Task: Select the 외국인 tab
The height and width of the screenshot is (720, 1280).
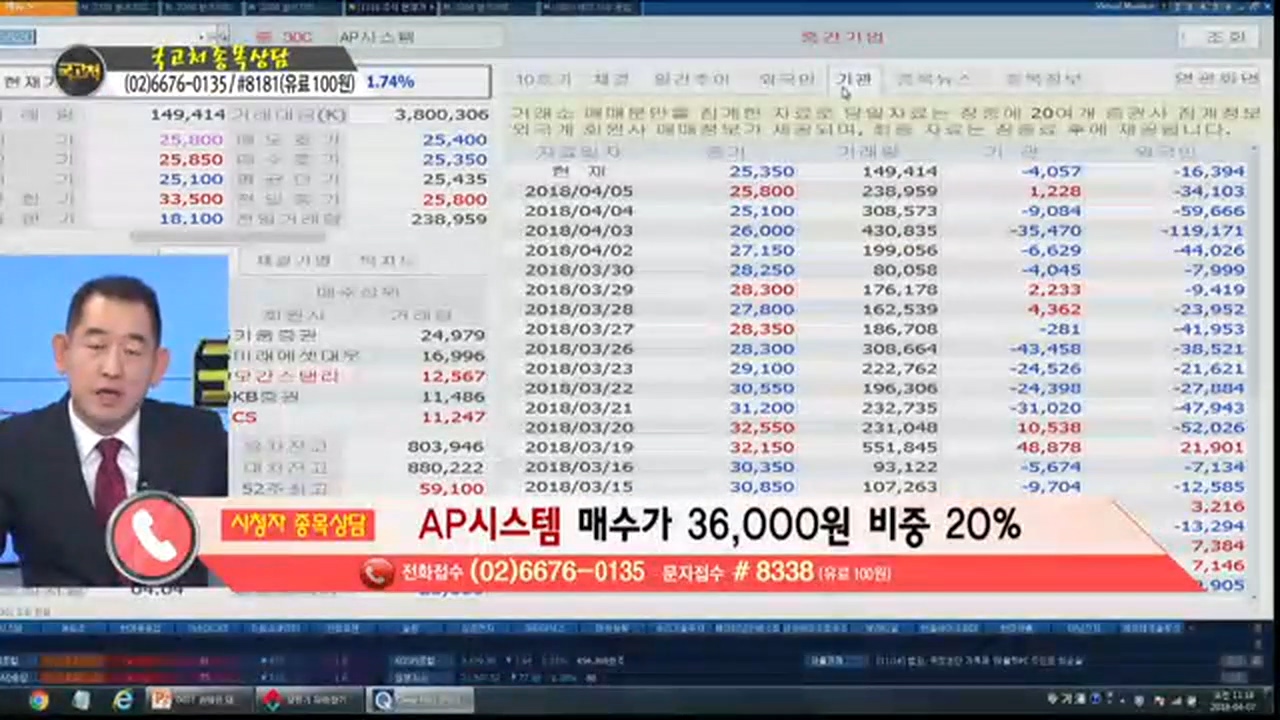Action: 786,79
